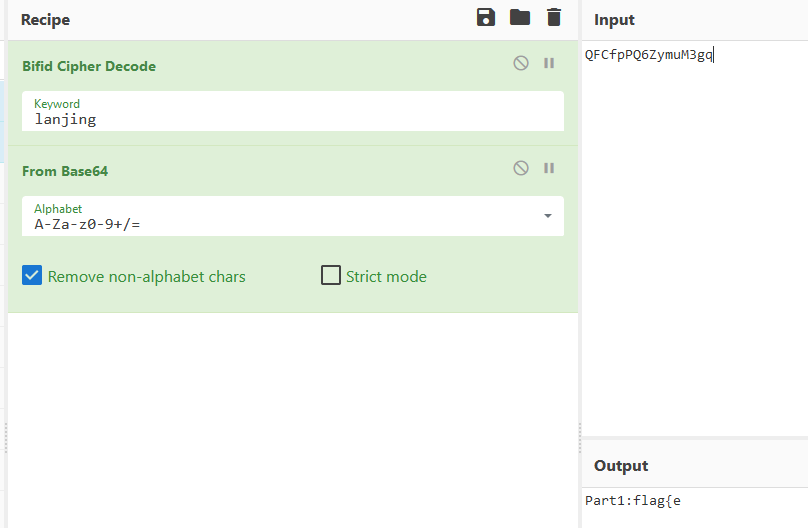Select the Bifid Cipher Decode title
This screenshot has width=808, height=528.
89,66
